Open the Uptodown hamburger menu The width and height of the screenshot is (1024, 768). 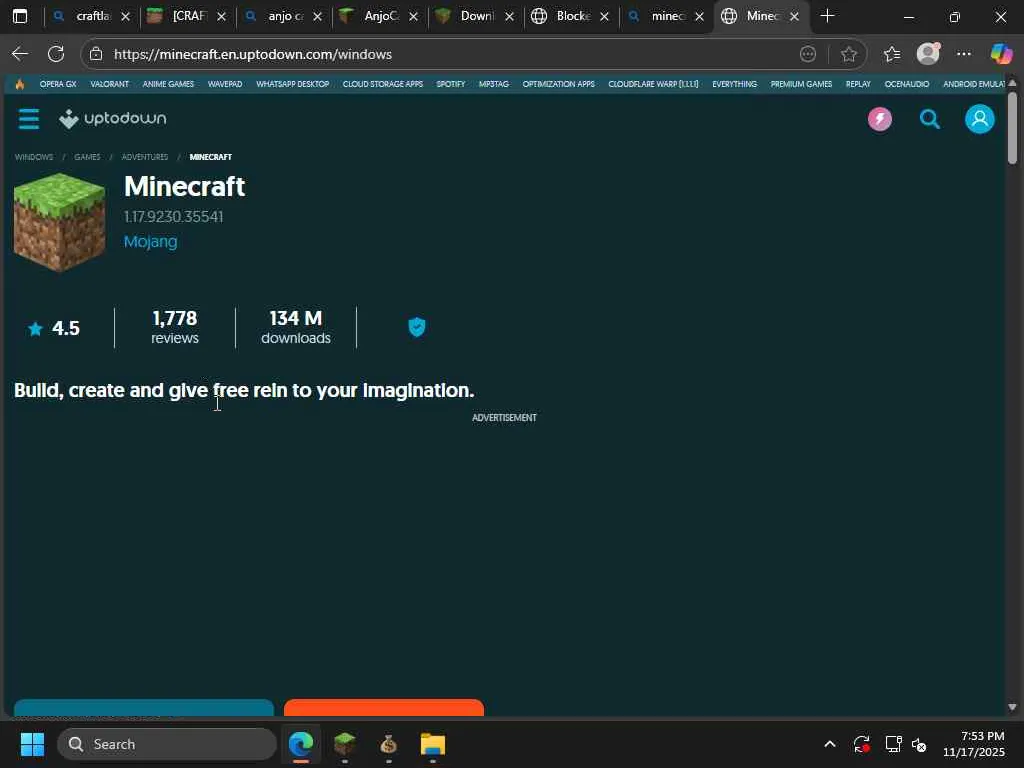29,119
